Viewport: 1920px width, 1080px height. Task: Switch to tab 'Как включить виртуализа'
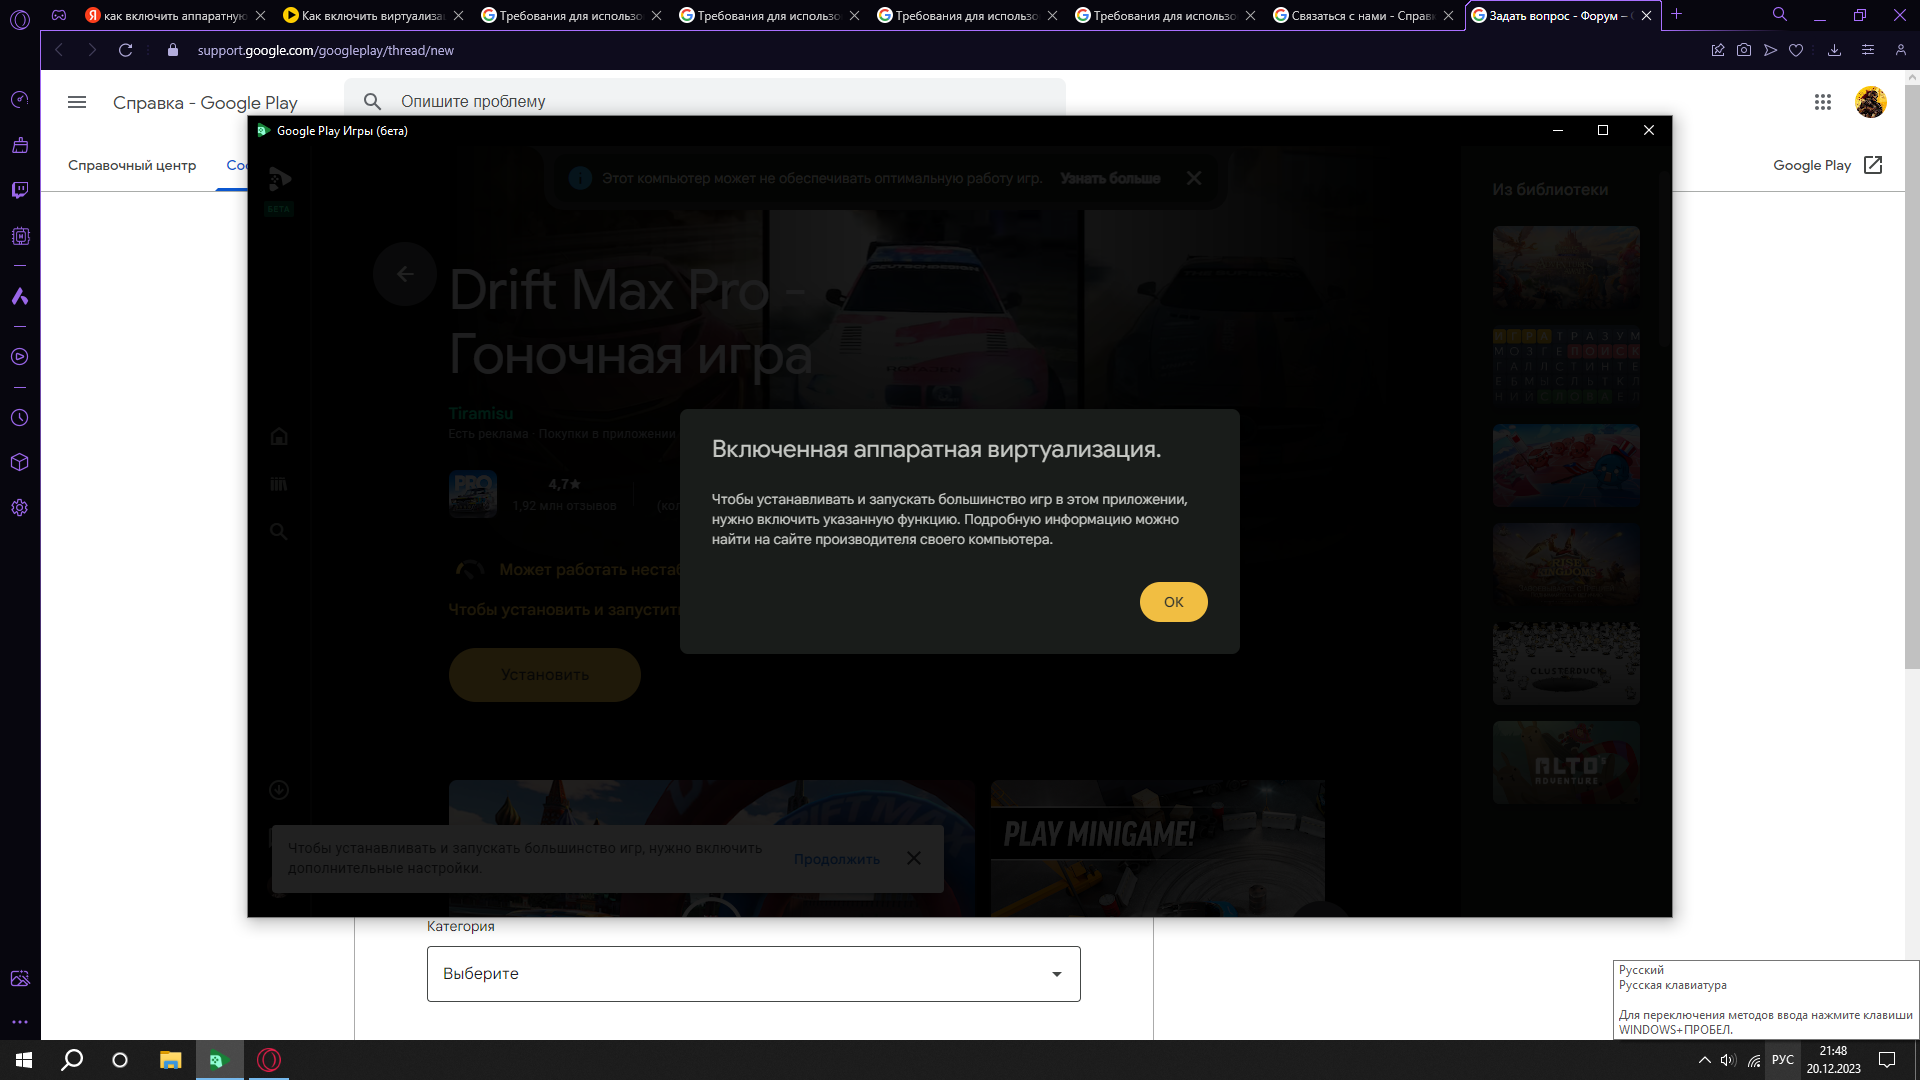372,15
